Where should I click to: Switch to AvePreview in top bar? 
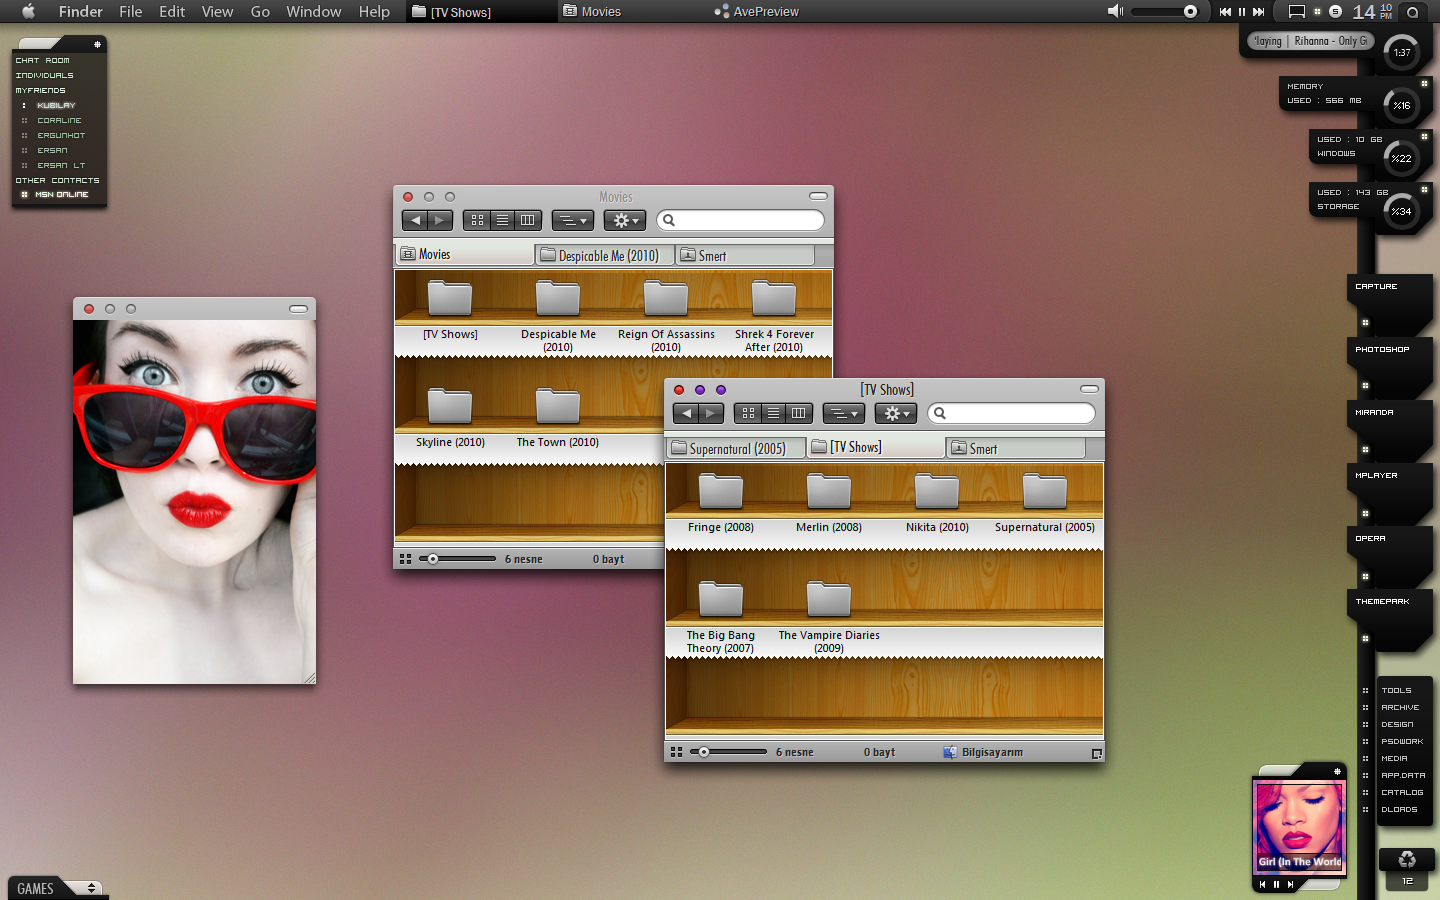756,12
